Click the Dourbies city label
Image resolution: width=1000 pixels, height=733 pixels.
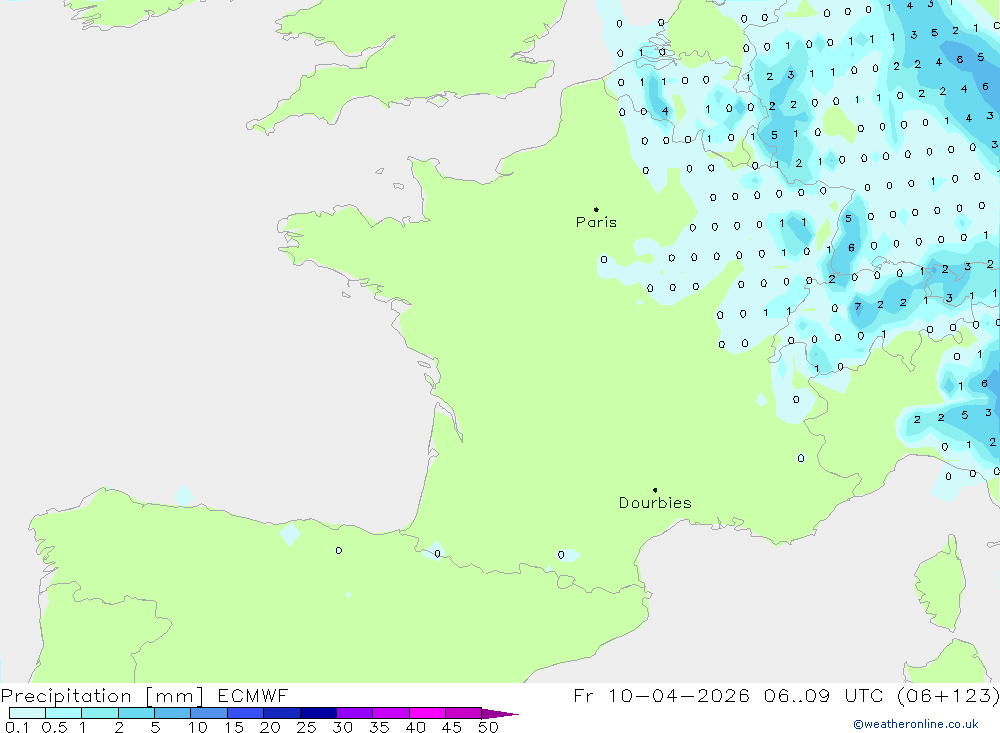click(x=655, y=503)
